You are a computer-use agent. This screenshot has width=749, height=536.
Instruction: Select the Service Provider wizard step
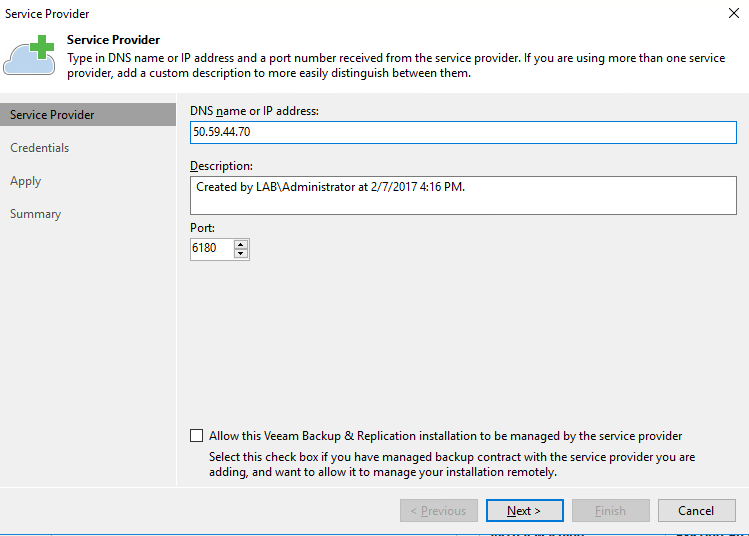tap(52, 115)
